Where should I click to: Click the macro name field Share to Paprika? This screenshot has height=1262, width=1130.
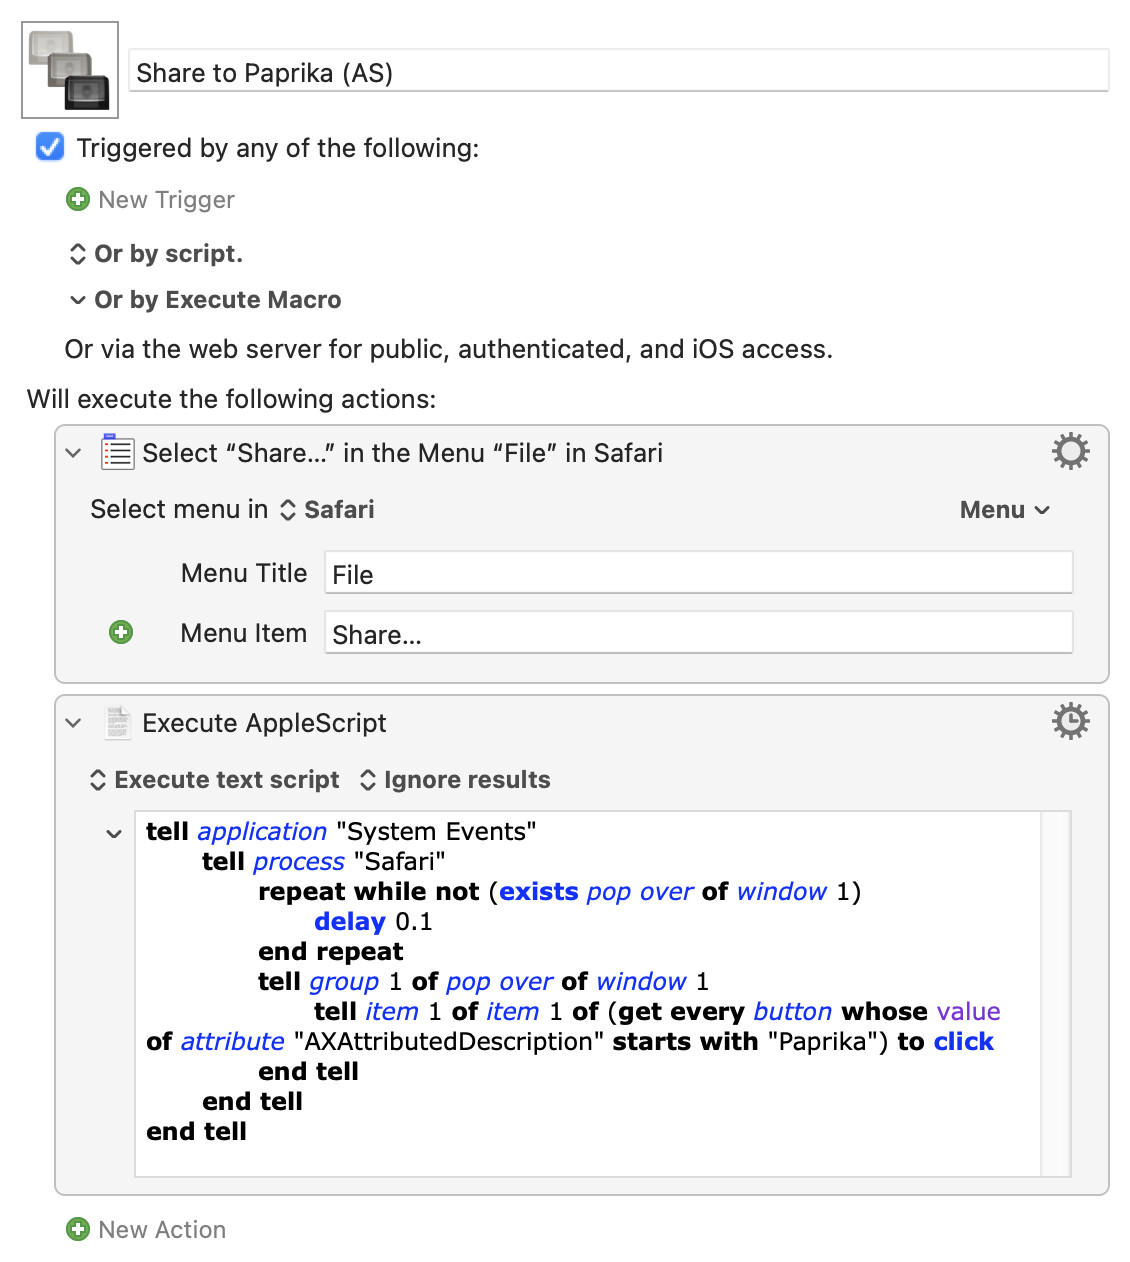pos(618,72)
